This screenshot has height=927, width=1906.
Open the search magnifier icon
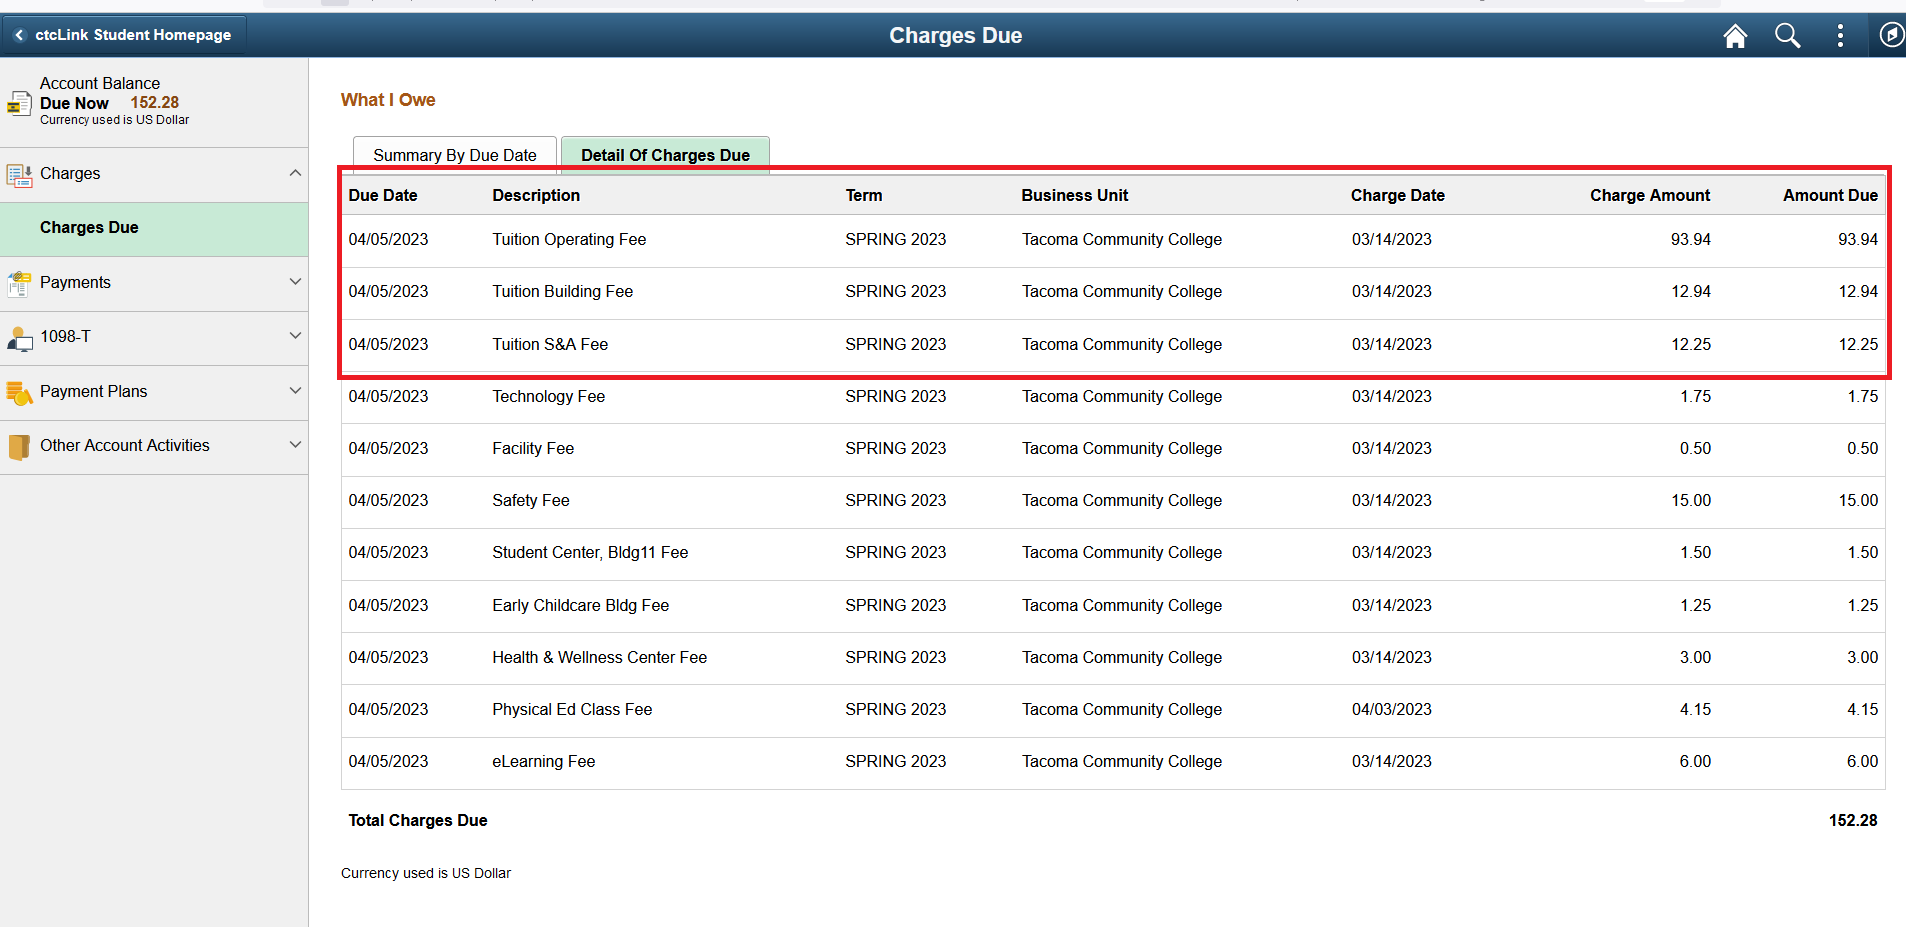(1787, 36)
